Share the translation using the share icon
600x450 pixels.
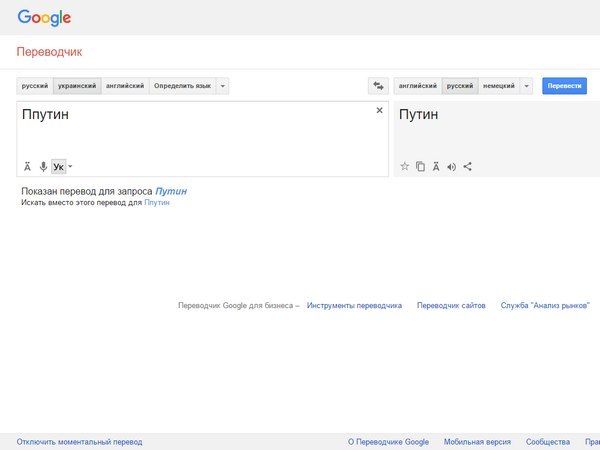pyautogui.click(x=468, y=166)
